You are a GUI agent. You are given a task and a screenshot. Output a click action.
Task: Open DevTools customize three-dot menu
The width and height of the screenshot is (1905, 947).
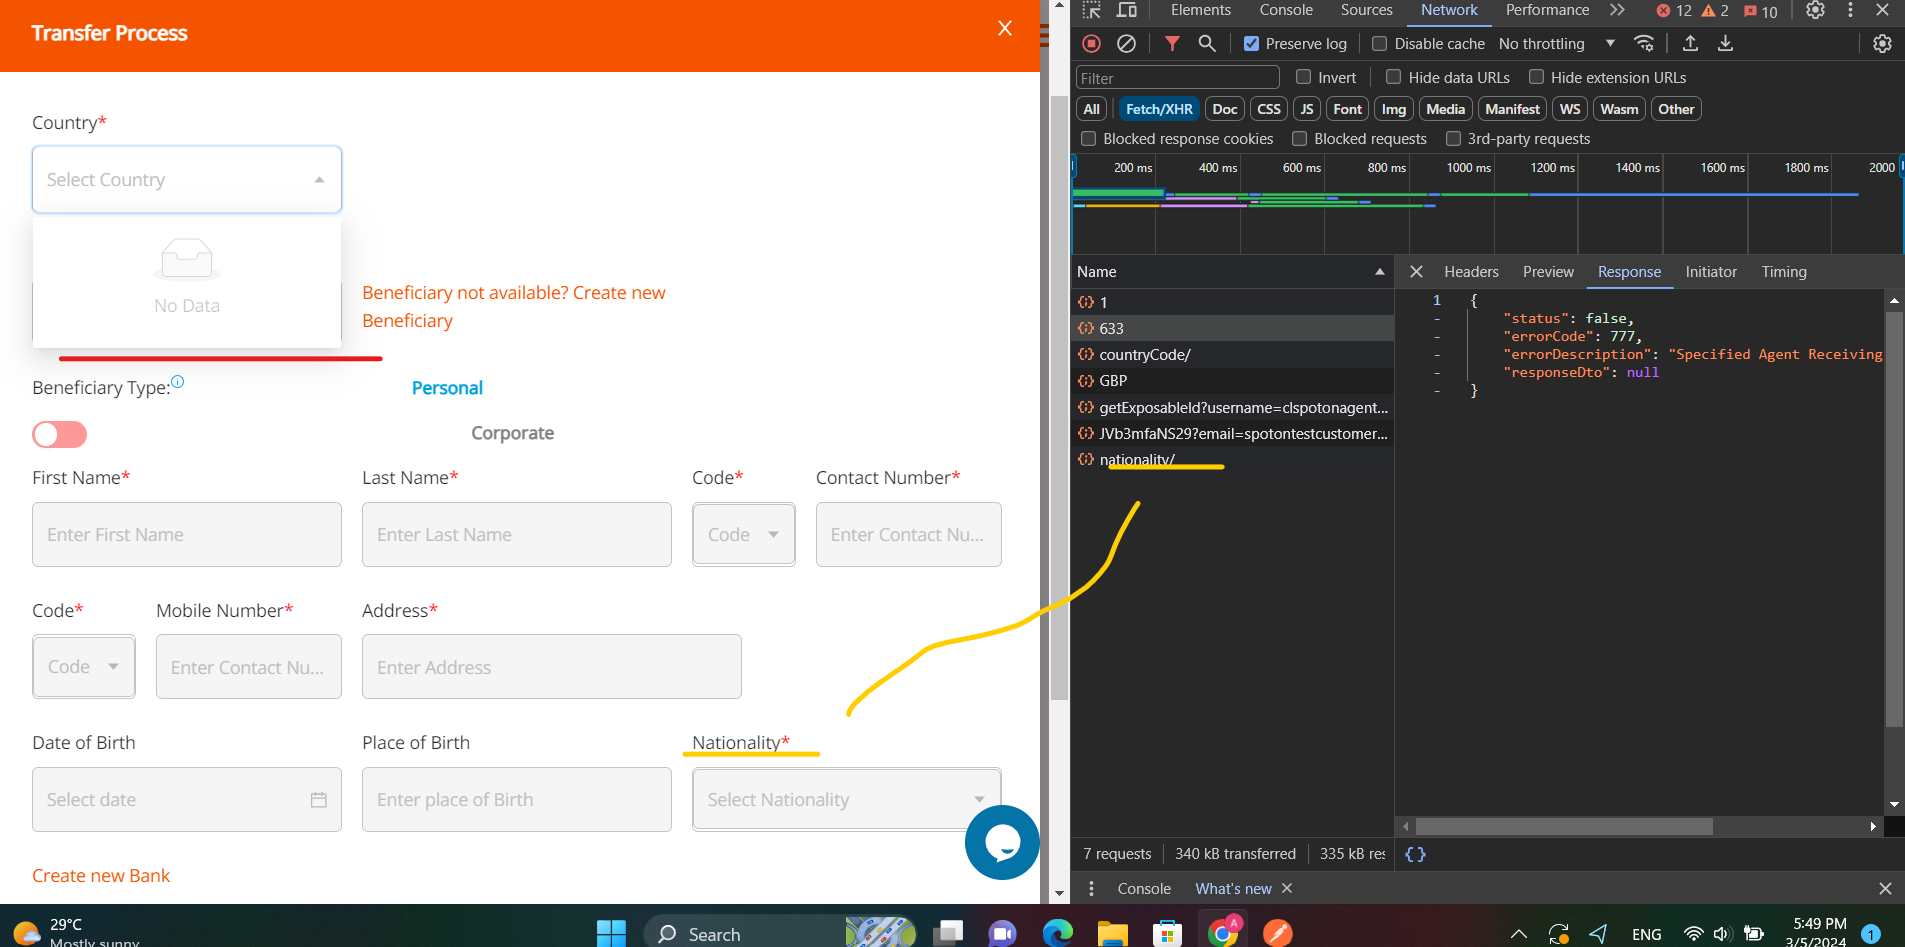[1850, 10]
